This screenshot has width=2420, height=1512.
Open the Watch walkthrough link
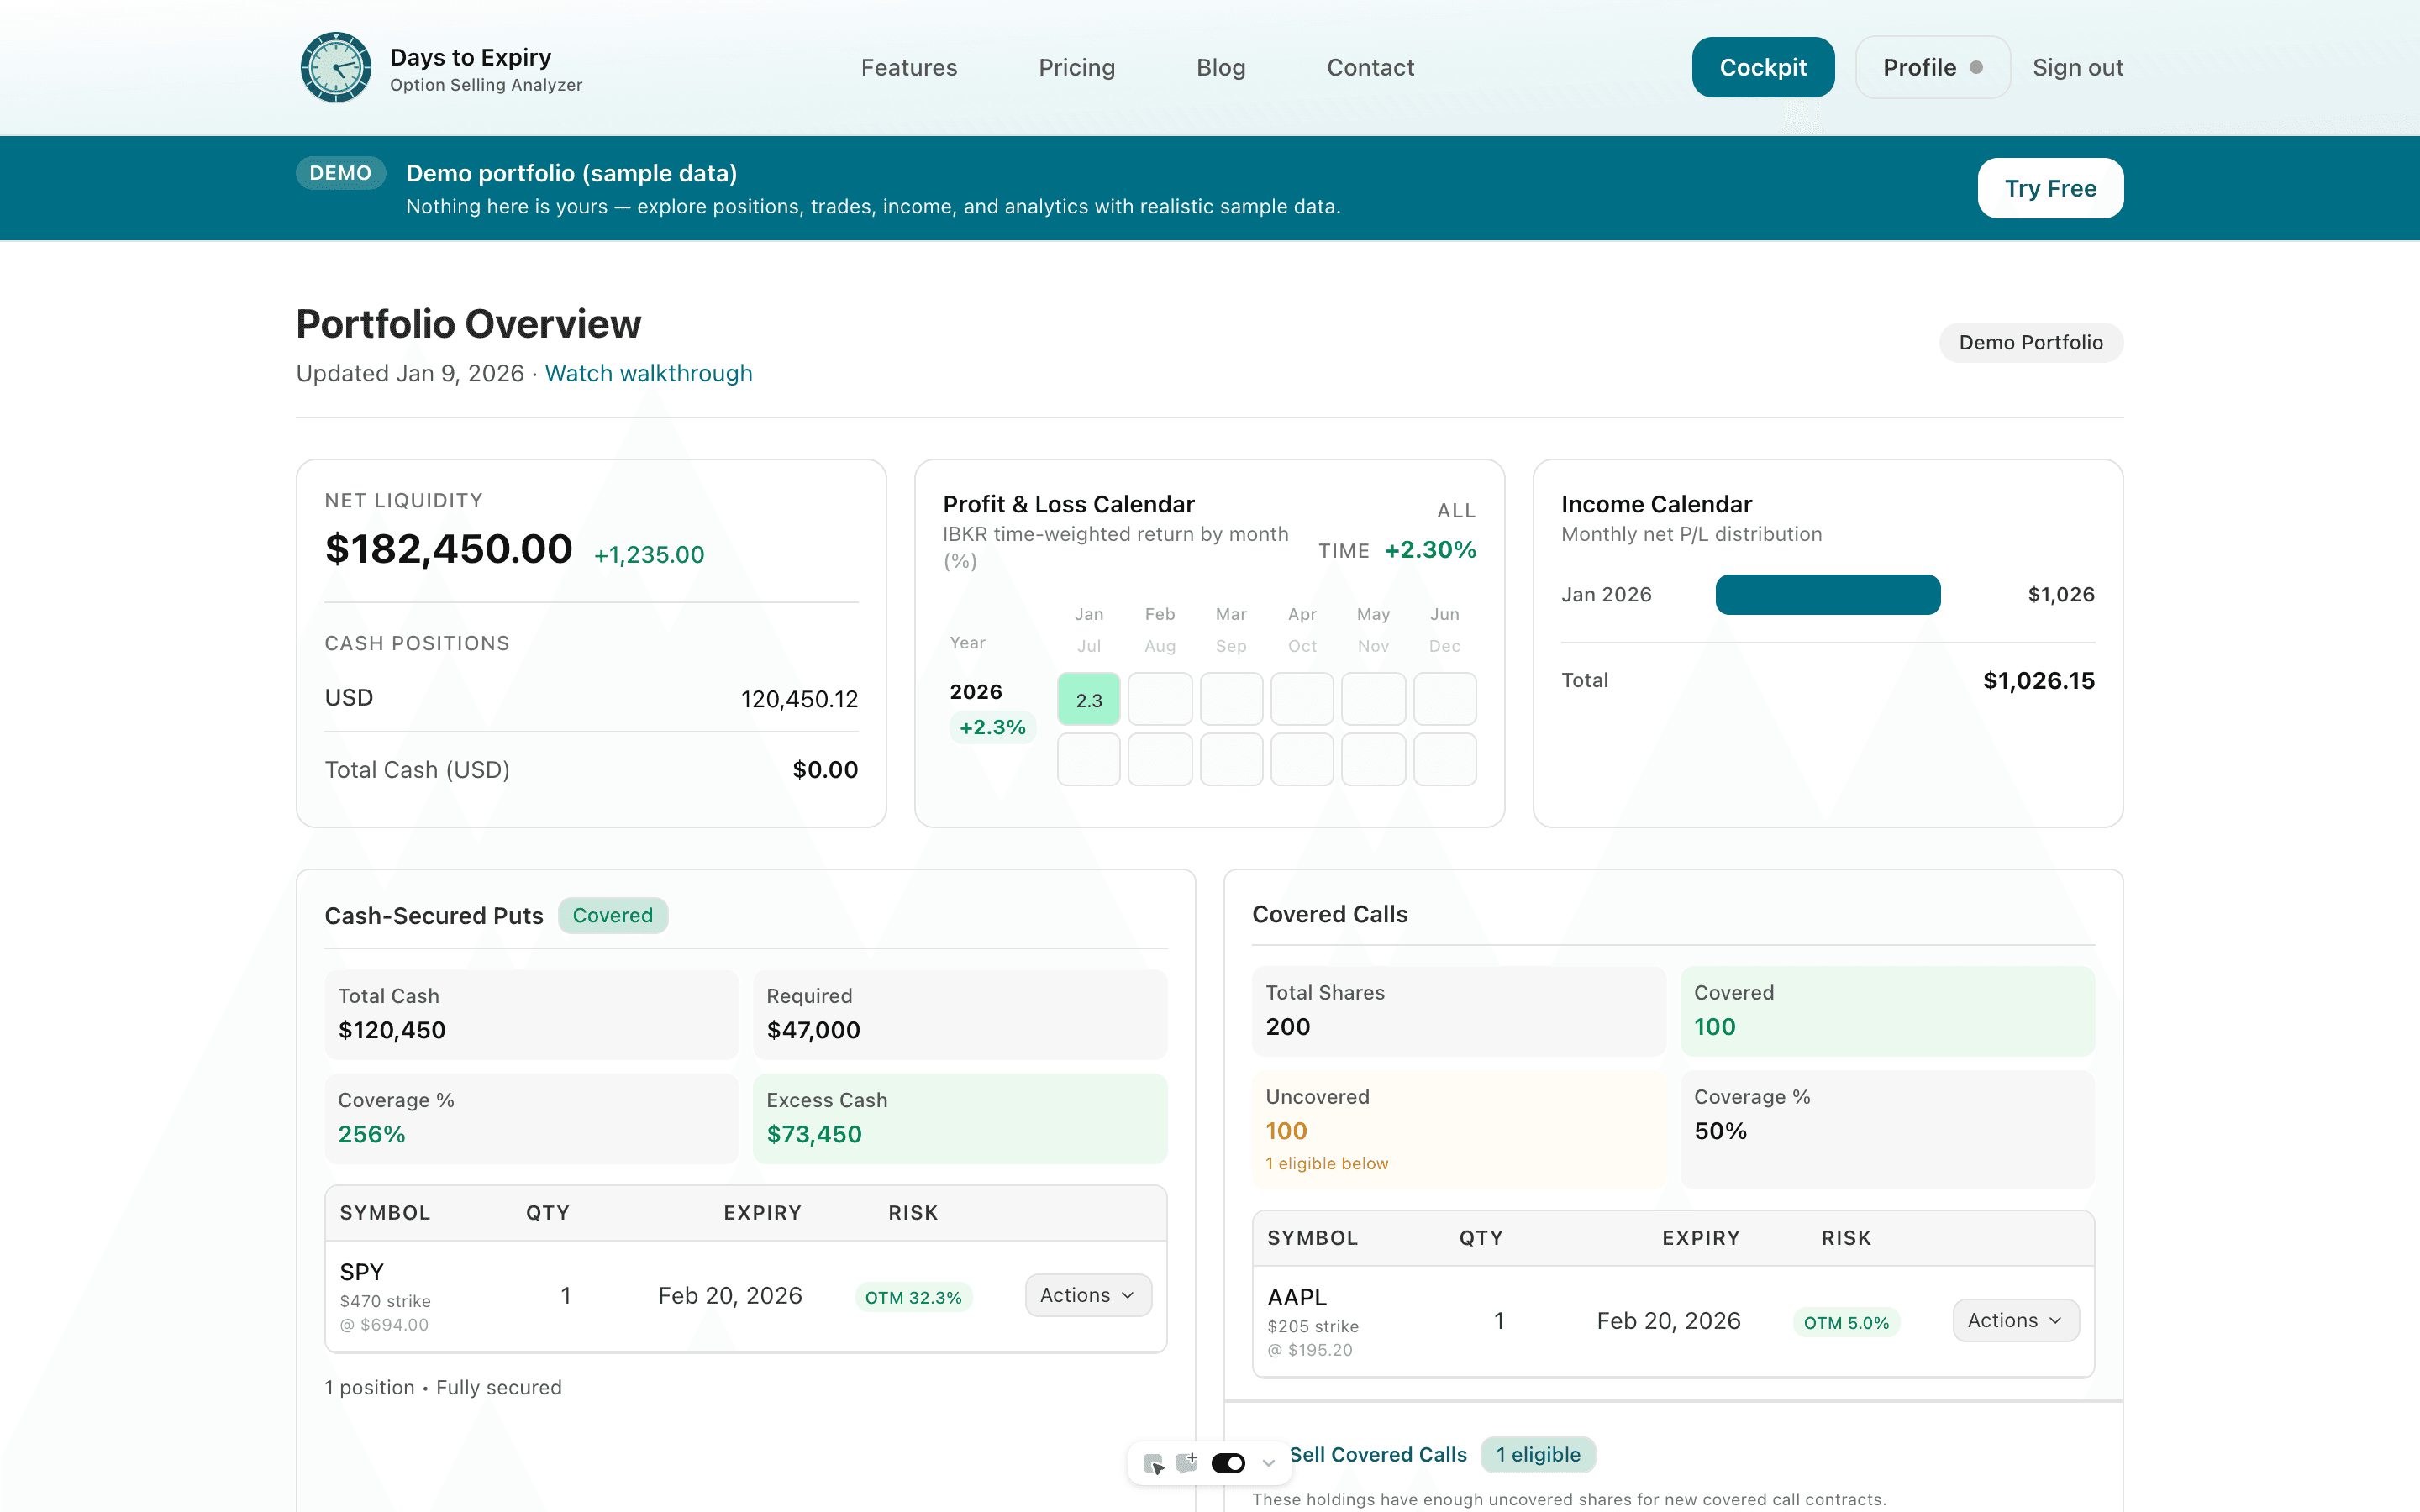click(x=648, y=372)
